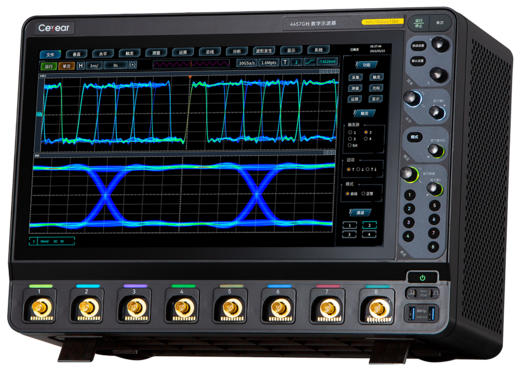520x372 pixels.
Task: Open the 0s horizontal delay field
Action: tap(116, 65)
